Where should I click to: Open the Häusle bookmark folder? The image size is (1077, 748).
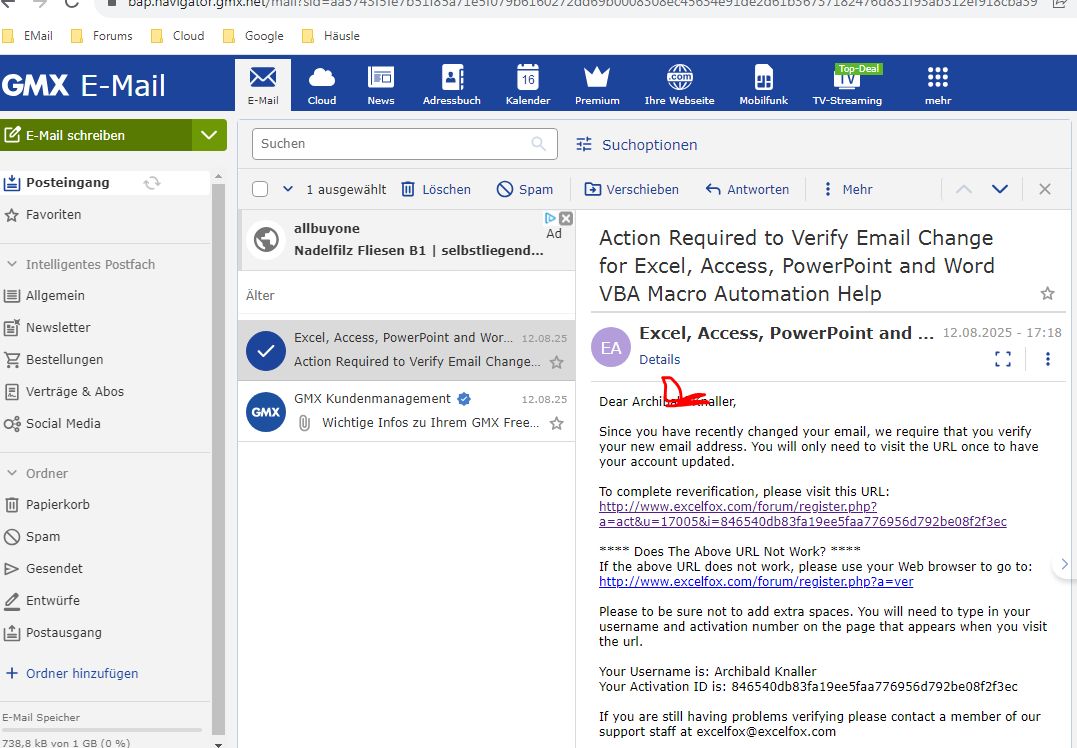(331, 36)
